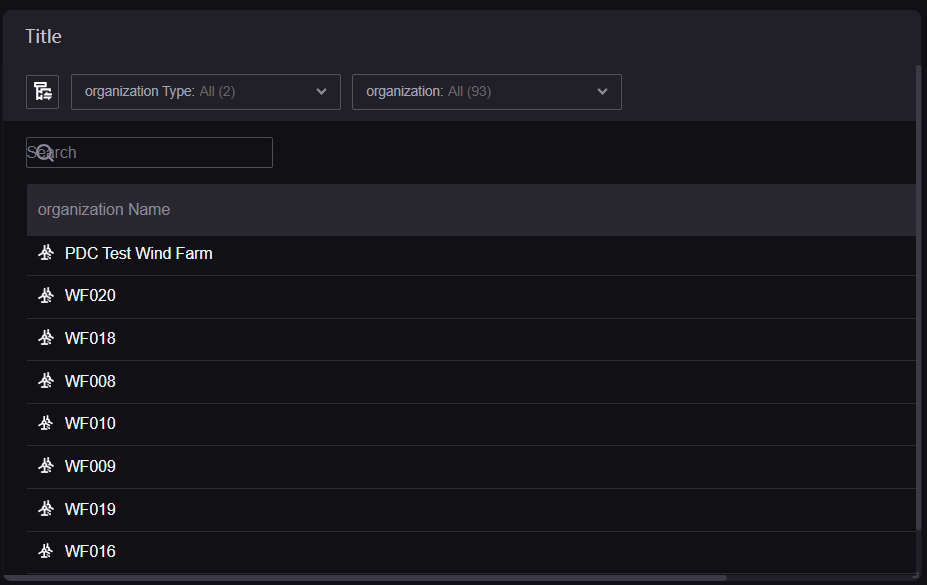This screenshot has height=585, width=927.
Task: Choose the WF016 organization row
Action: click(x=471, y=552)
